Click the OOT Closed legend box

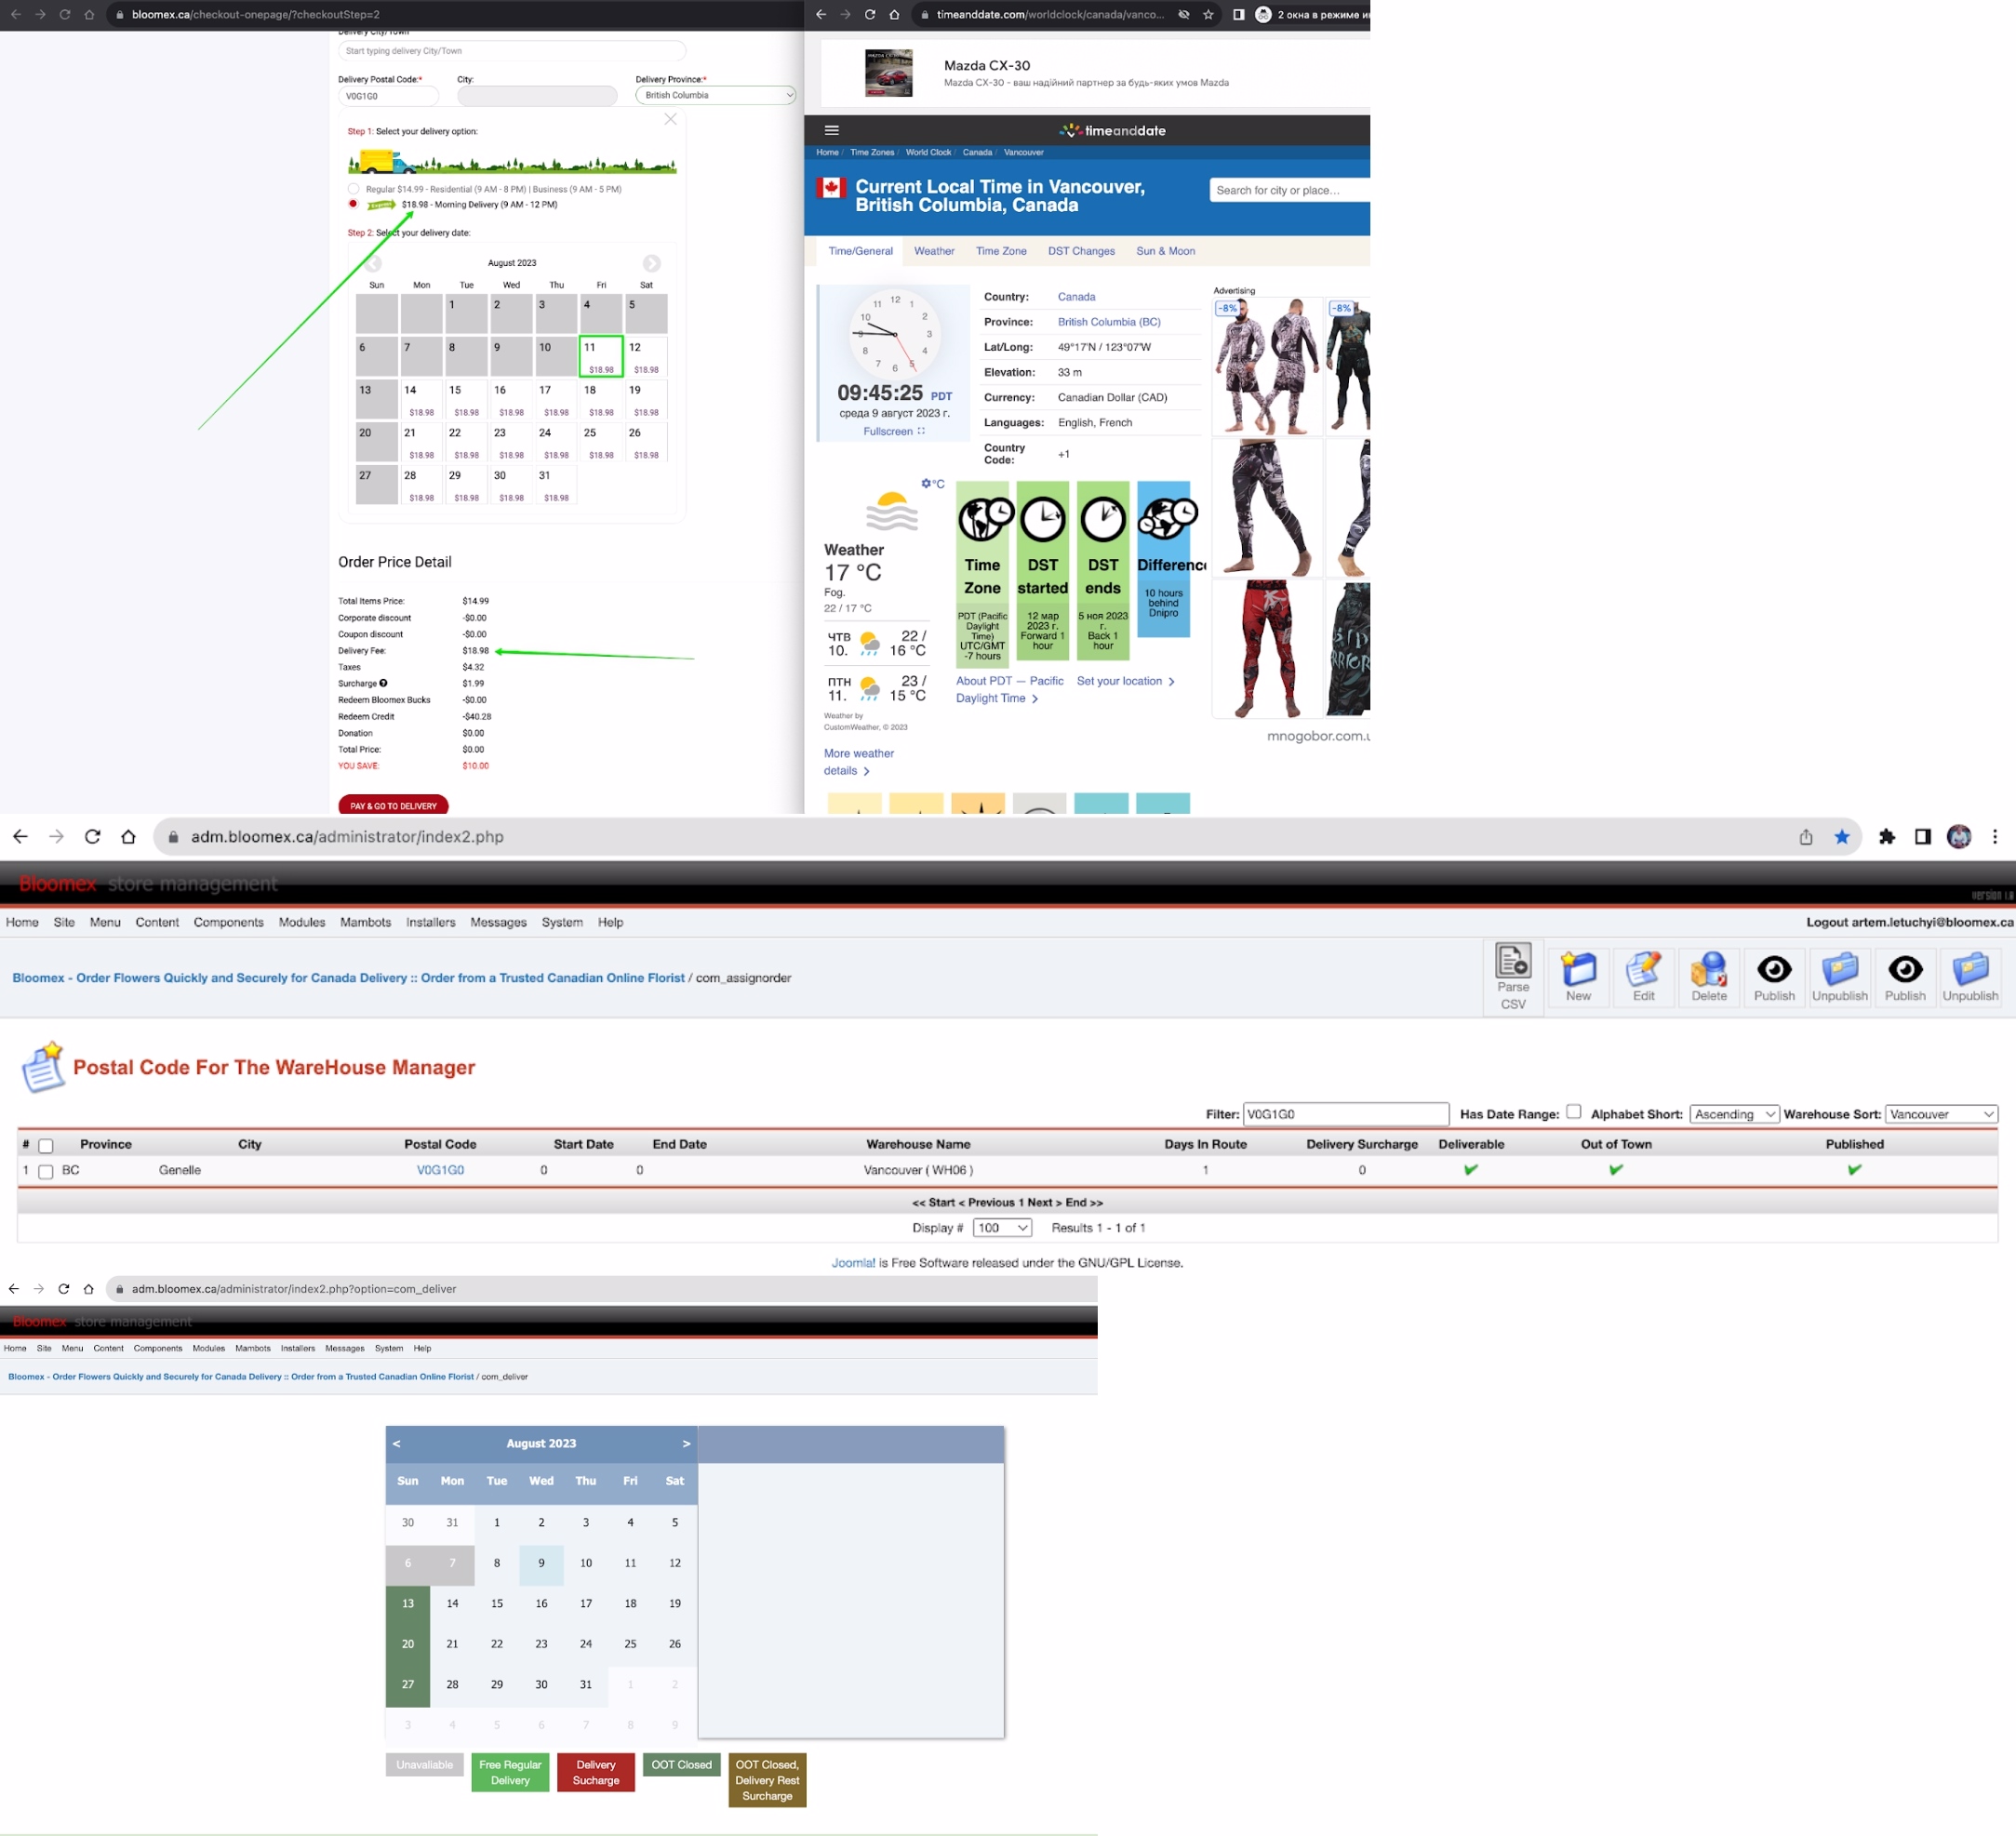pyautogui.click(x=681, y=1764)
